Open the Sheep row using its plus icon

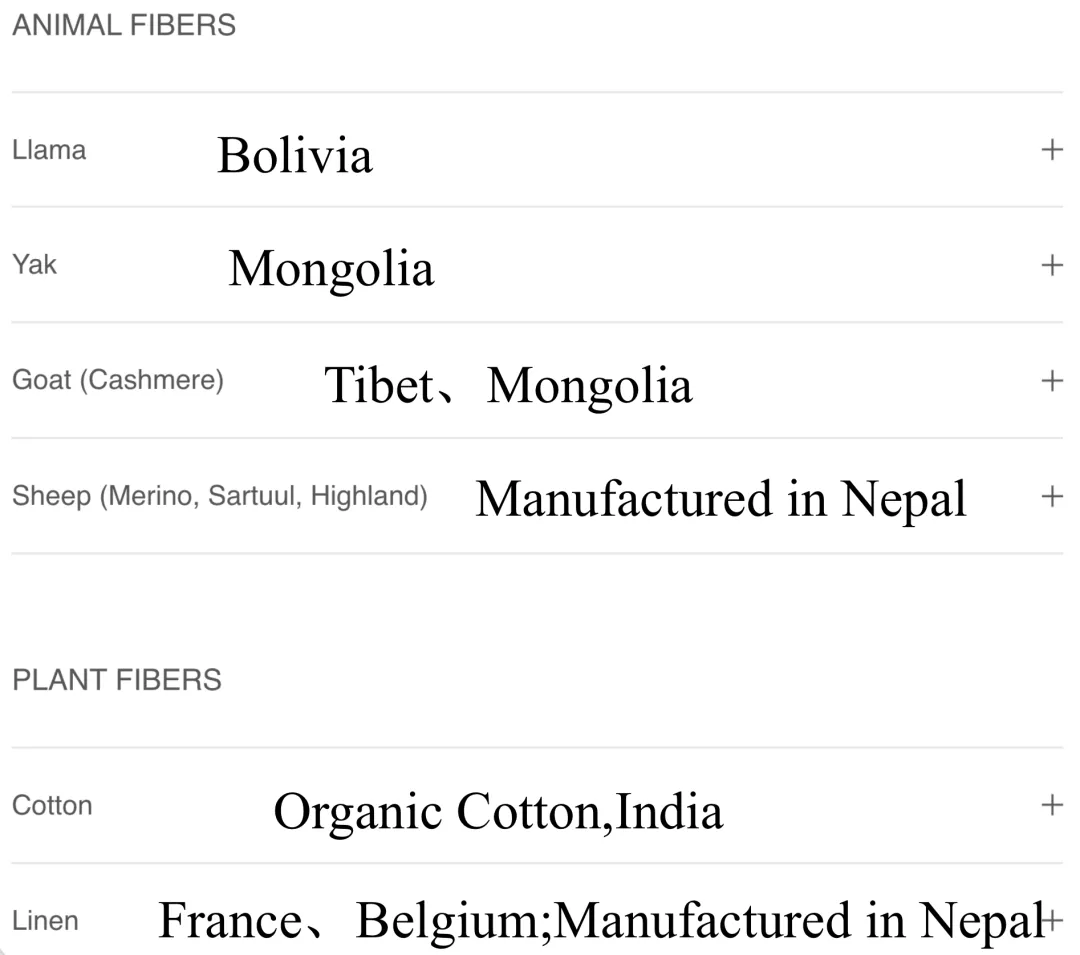click(x=1051, y=496)
